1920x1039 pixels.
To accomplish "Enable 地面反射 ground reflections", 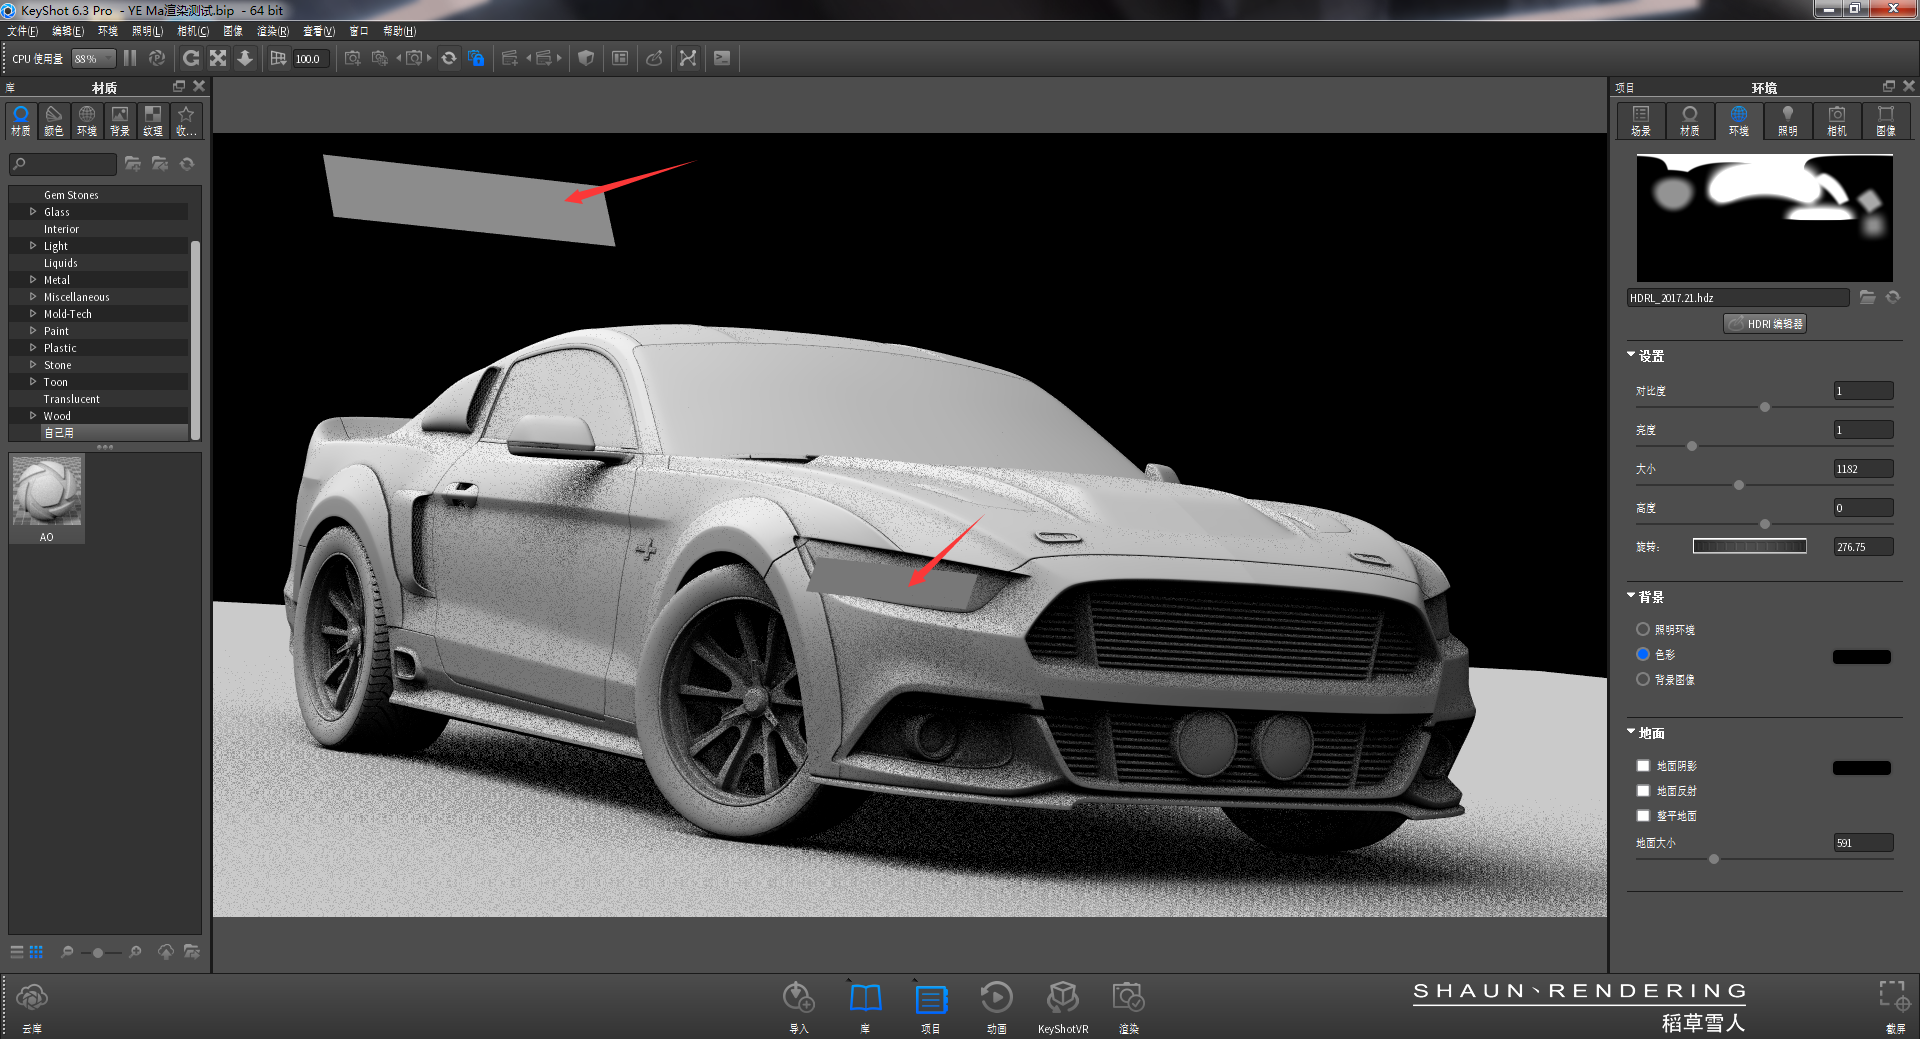I will click(x=1643, y=790).
